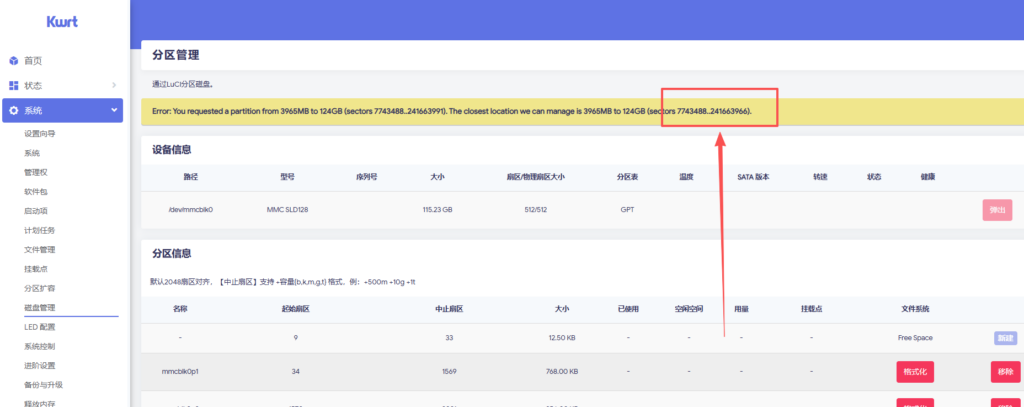Click the gear icon of the 系统 section
This screenshot has width=1024, height=407.
[x=14, y=111]
